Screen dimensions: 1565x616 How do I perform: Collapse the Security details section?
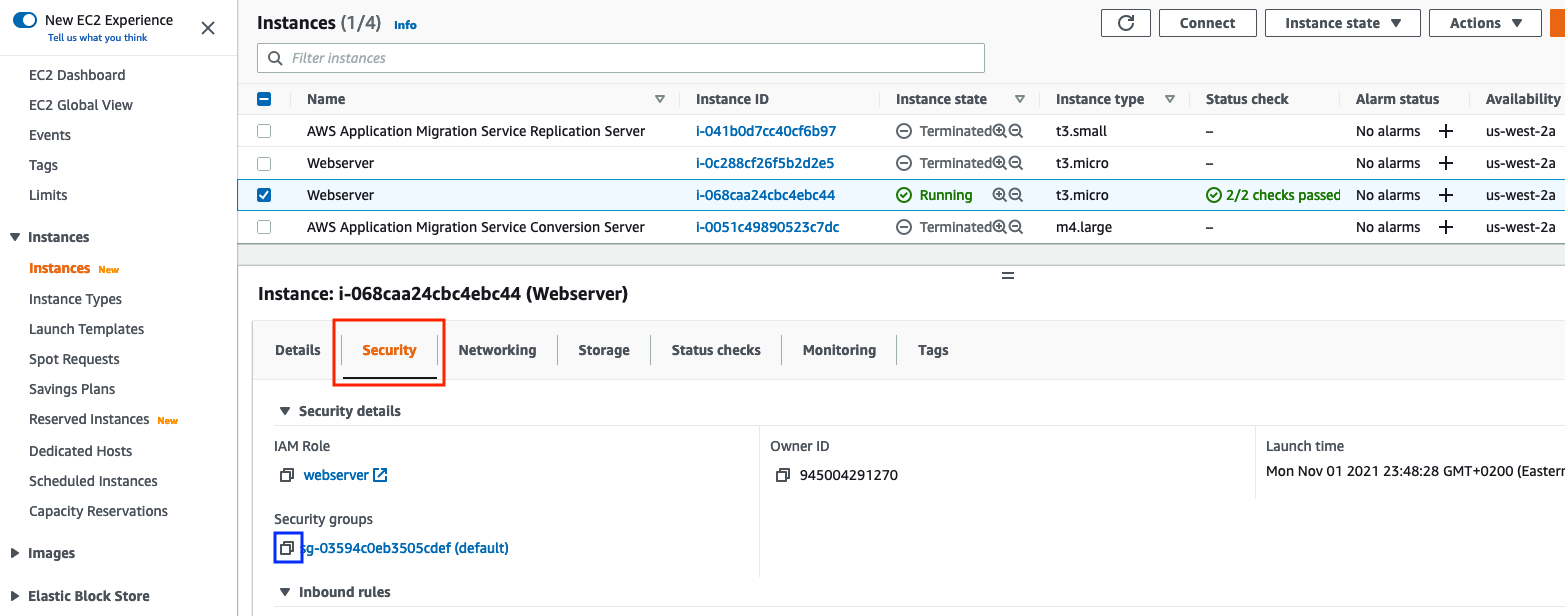click(285, 411)
